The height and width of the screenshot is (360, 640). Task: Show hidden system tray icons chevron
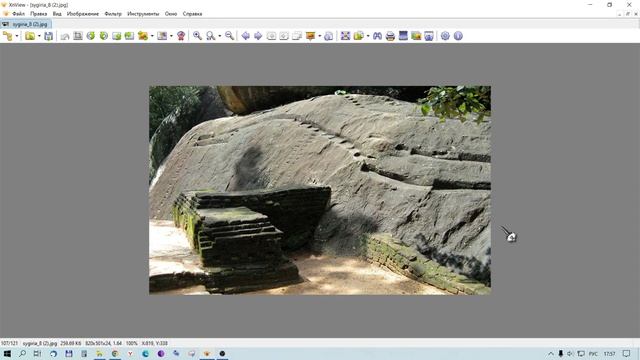[x=551, y=353]
